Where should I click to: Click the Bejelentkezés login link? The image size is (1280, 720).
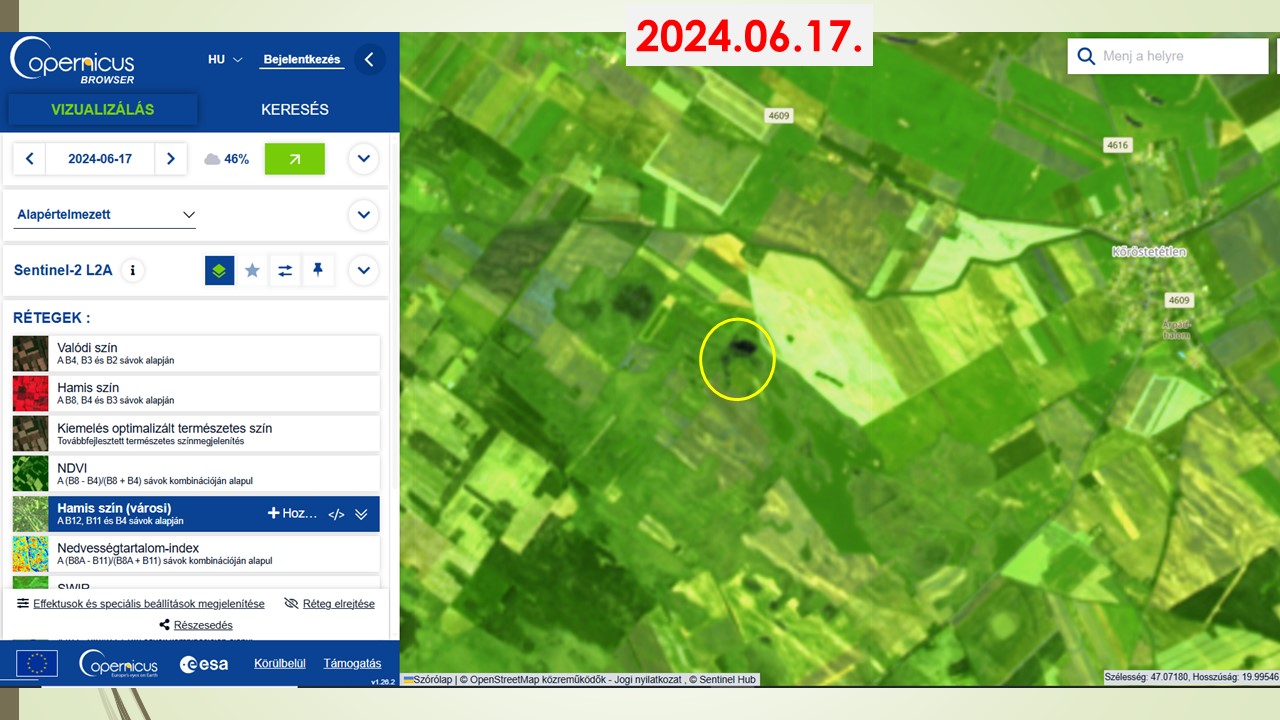coord(301,60)
